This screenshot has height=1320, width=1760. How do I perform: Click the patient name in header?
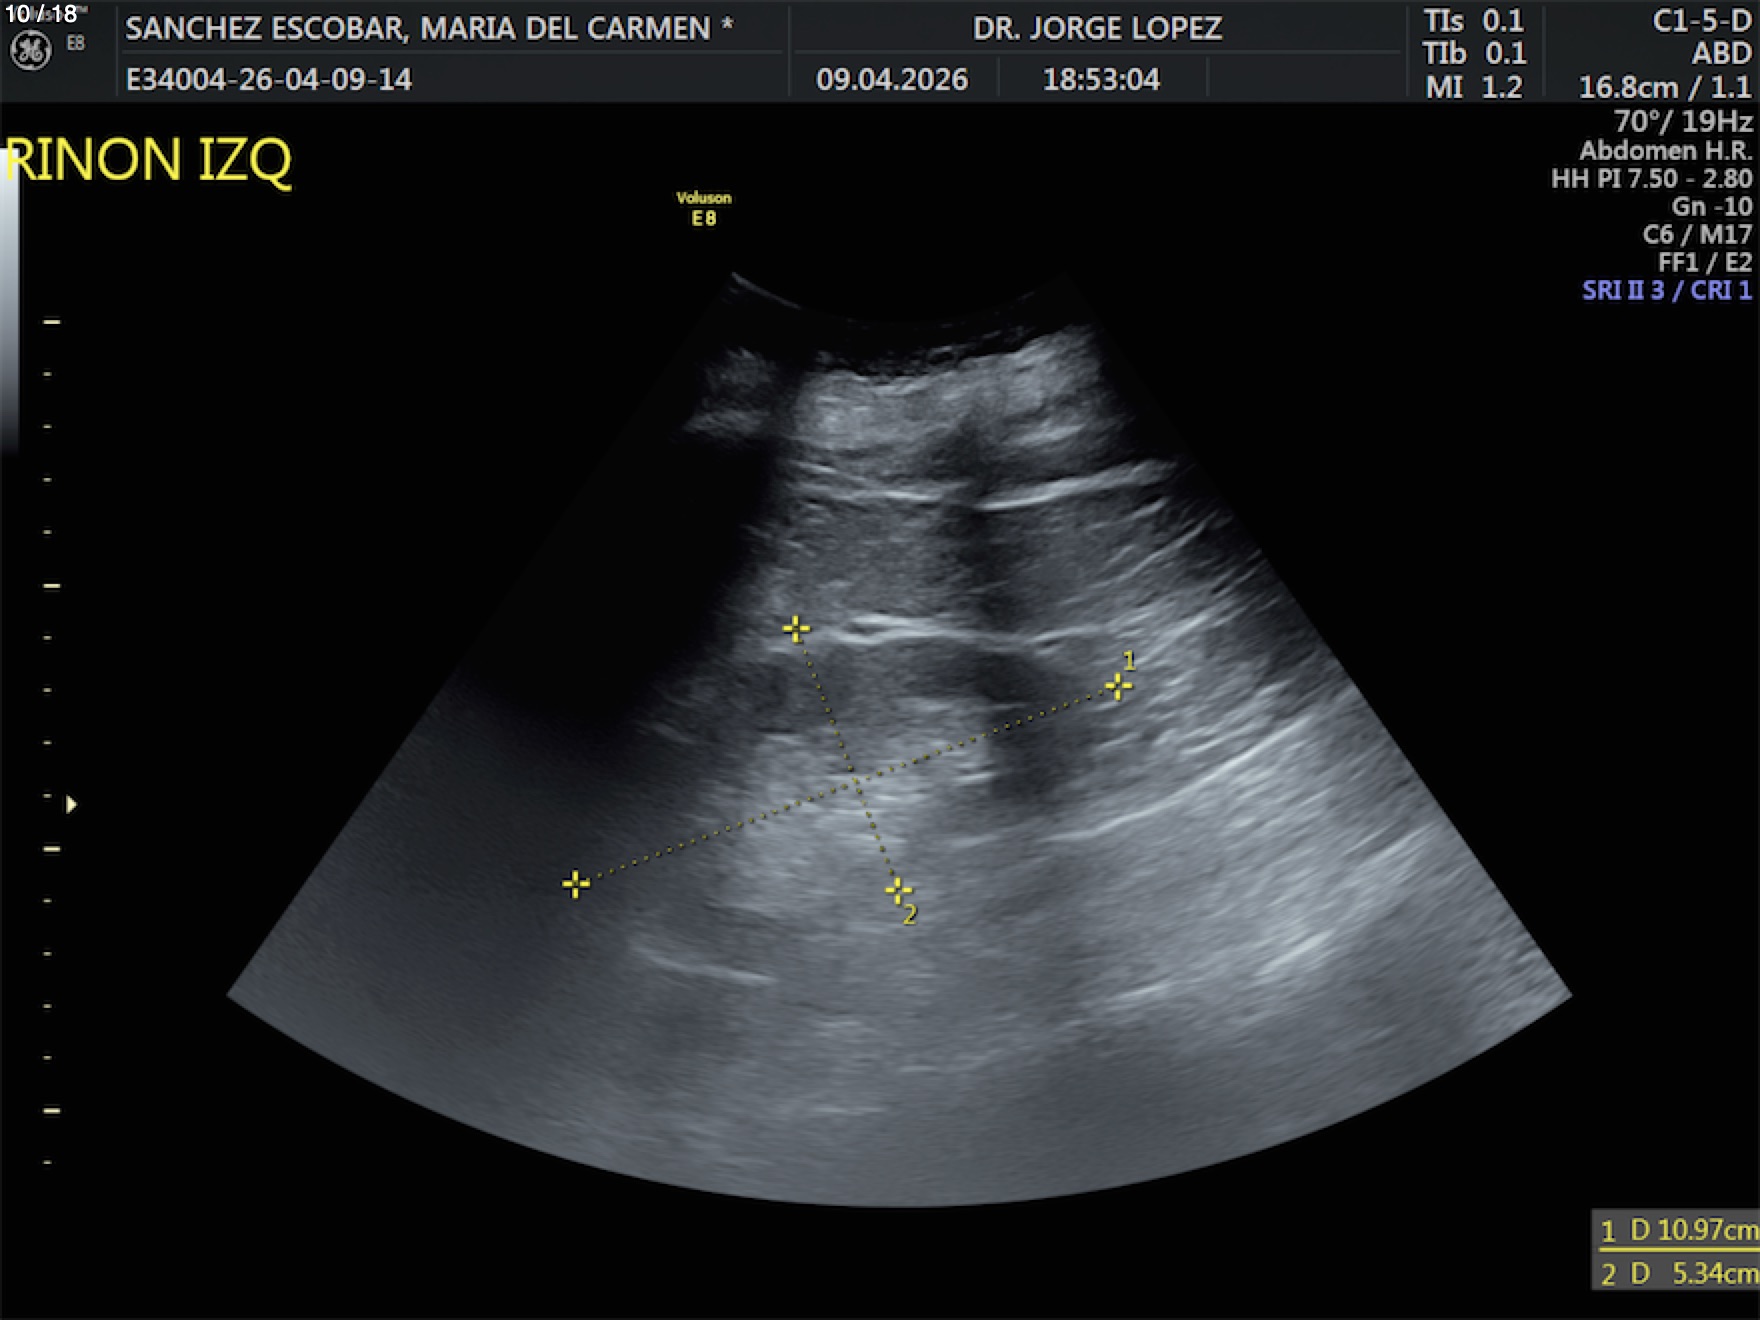[428, 28]
